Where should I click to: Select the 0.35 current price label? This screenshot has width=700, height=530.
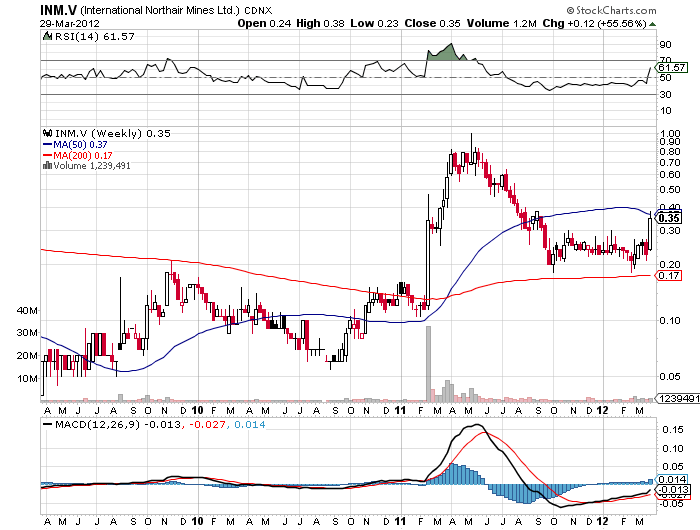coord(671,216)
